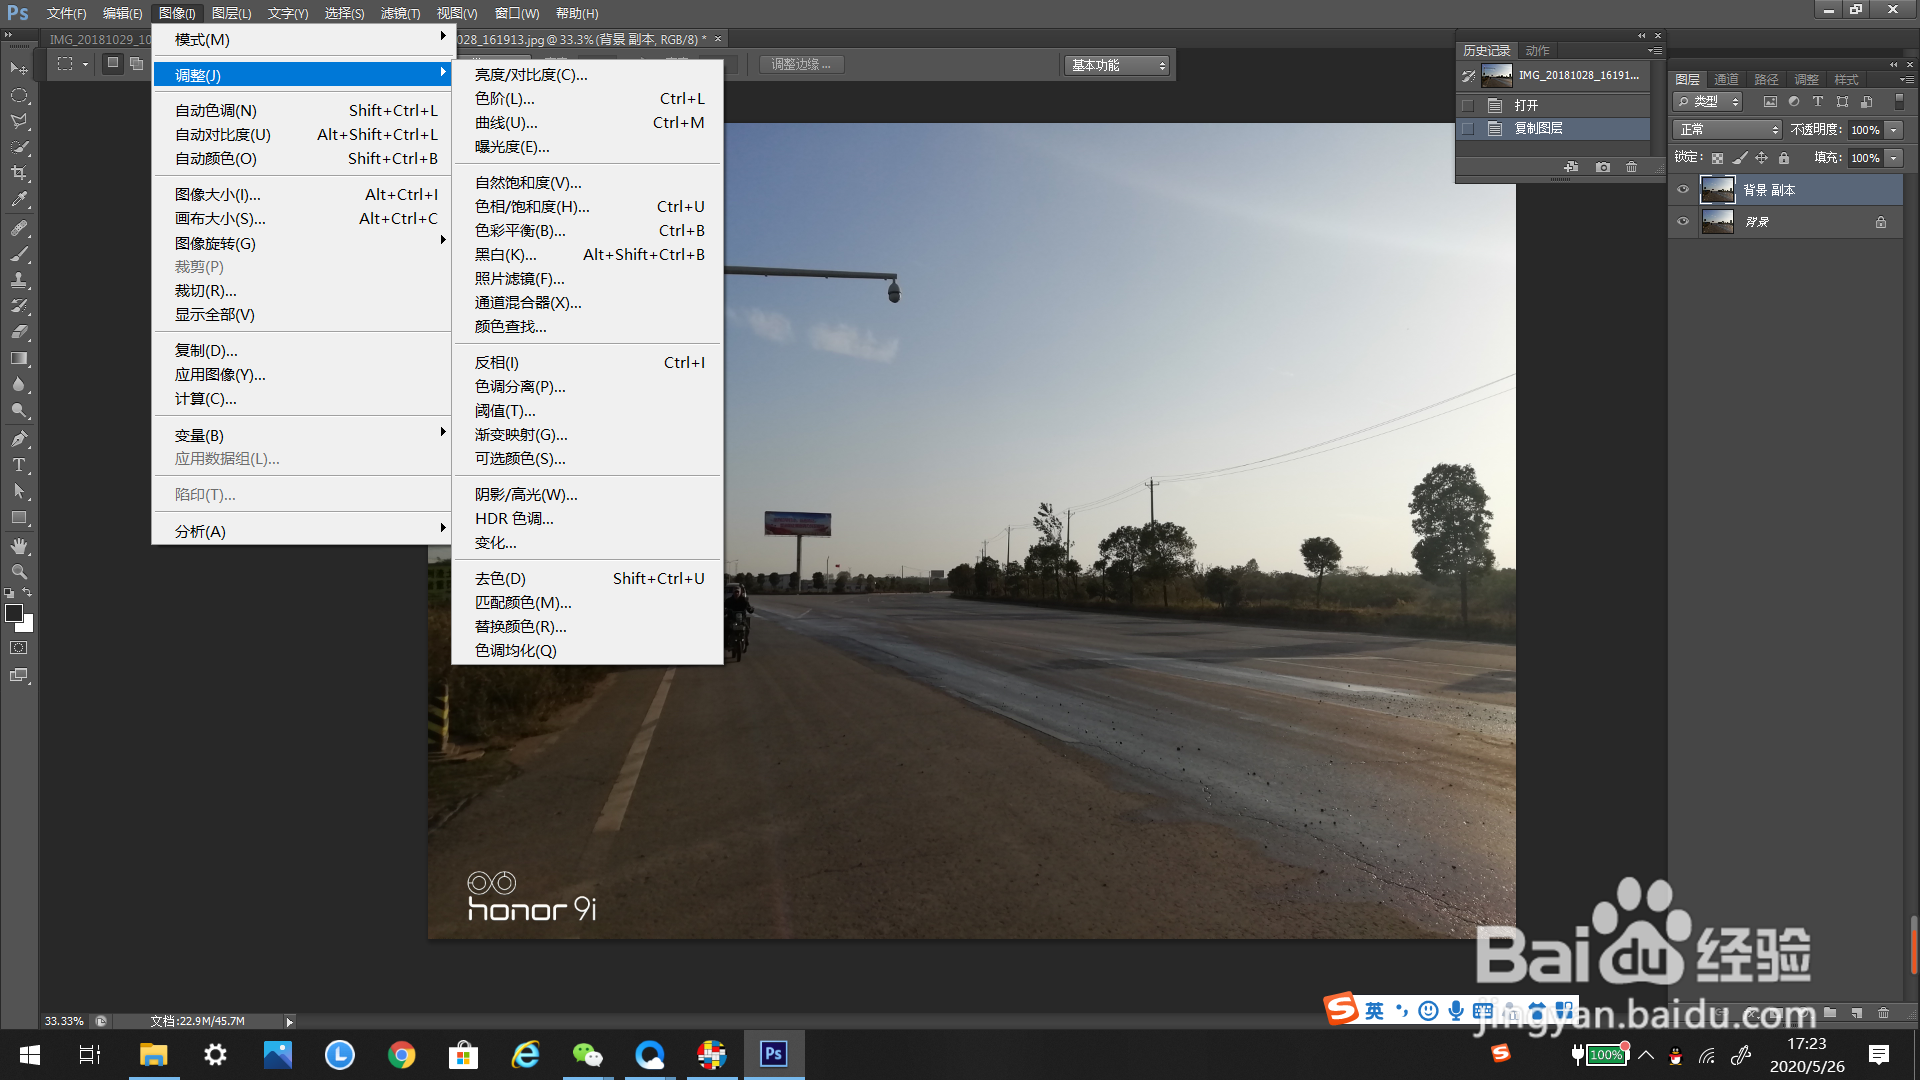
Task: Select the Horizontal Type tool
Action: click(x=19, y=465)
